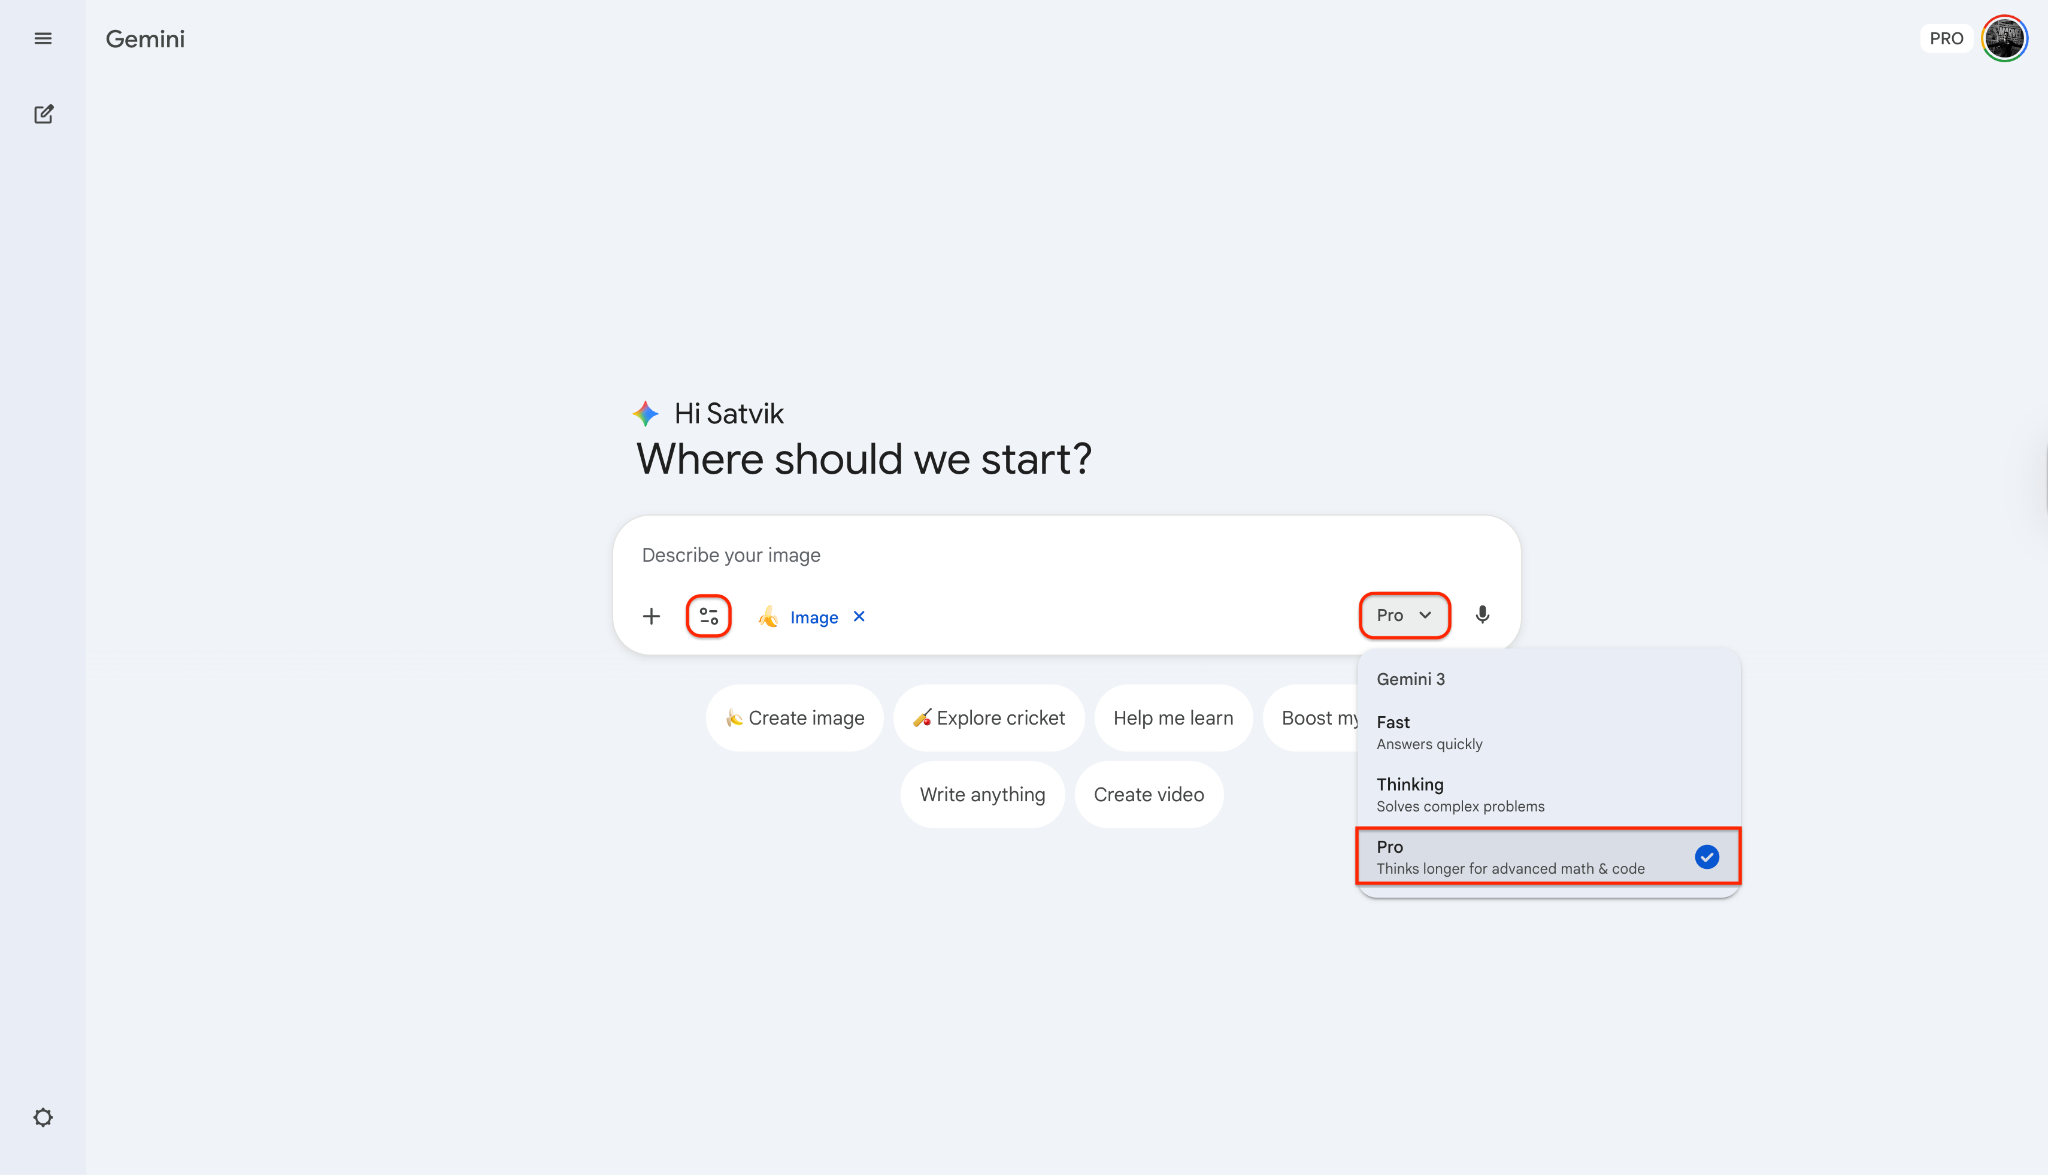Click the plus icon to attach files
The width and height of the screenshot is (2048, 1175).
(651, 616)
